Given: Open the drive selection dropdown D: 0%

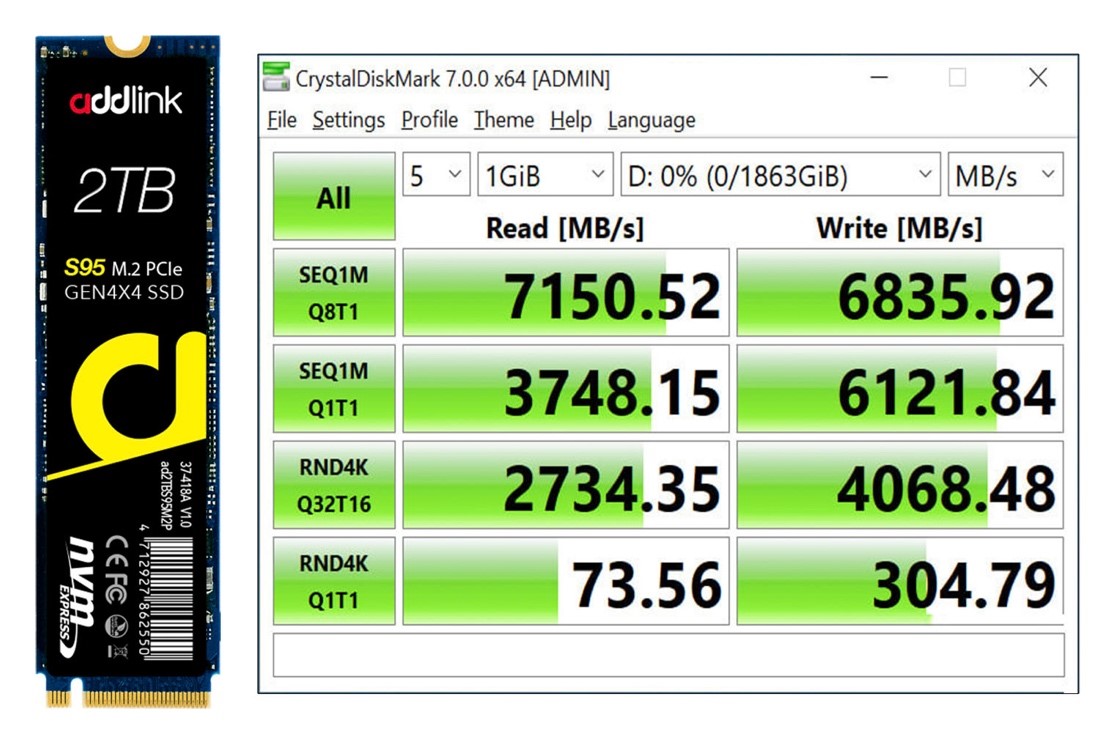Looking at the screenshot, I should click(x=780, y=176).
